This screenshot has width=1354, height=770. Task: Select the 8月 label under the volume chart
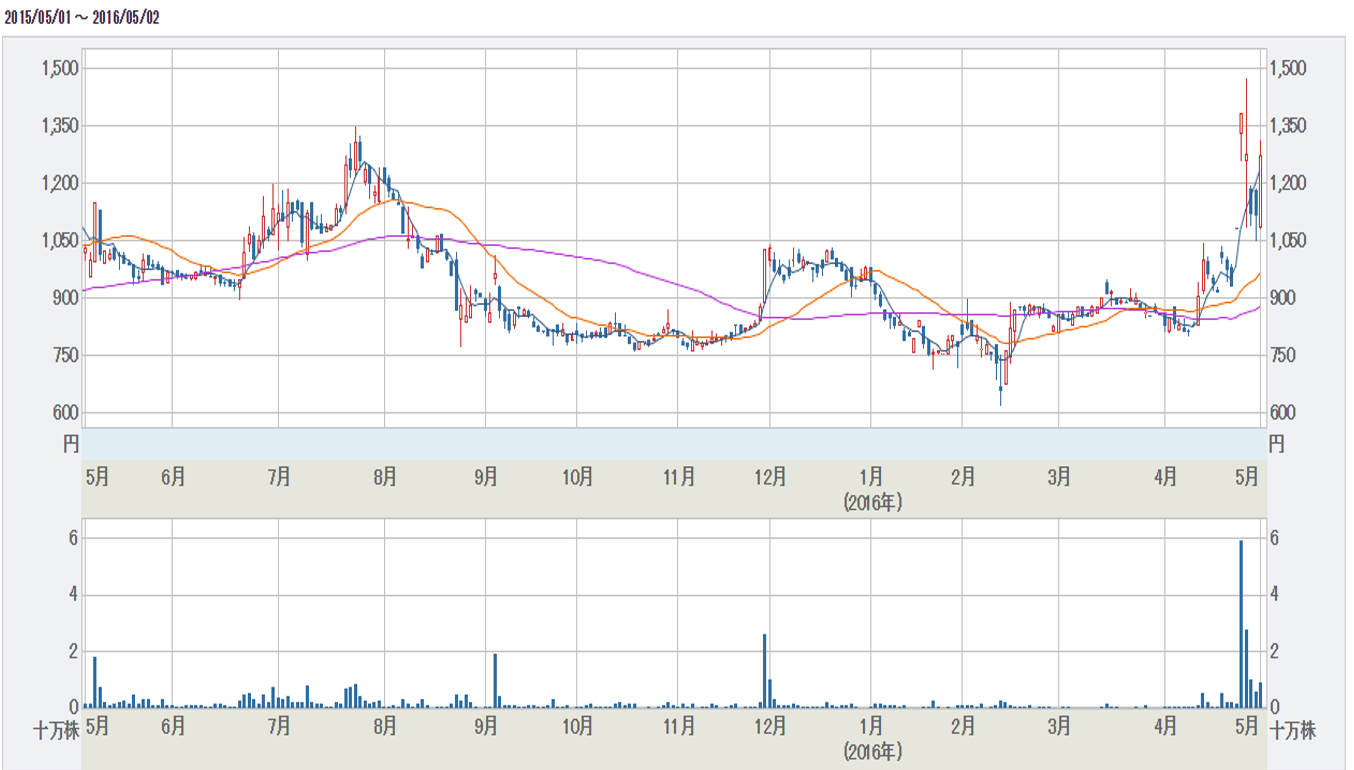coord(384,726)
